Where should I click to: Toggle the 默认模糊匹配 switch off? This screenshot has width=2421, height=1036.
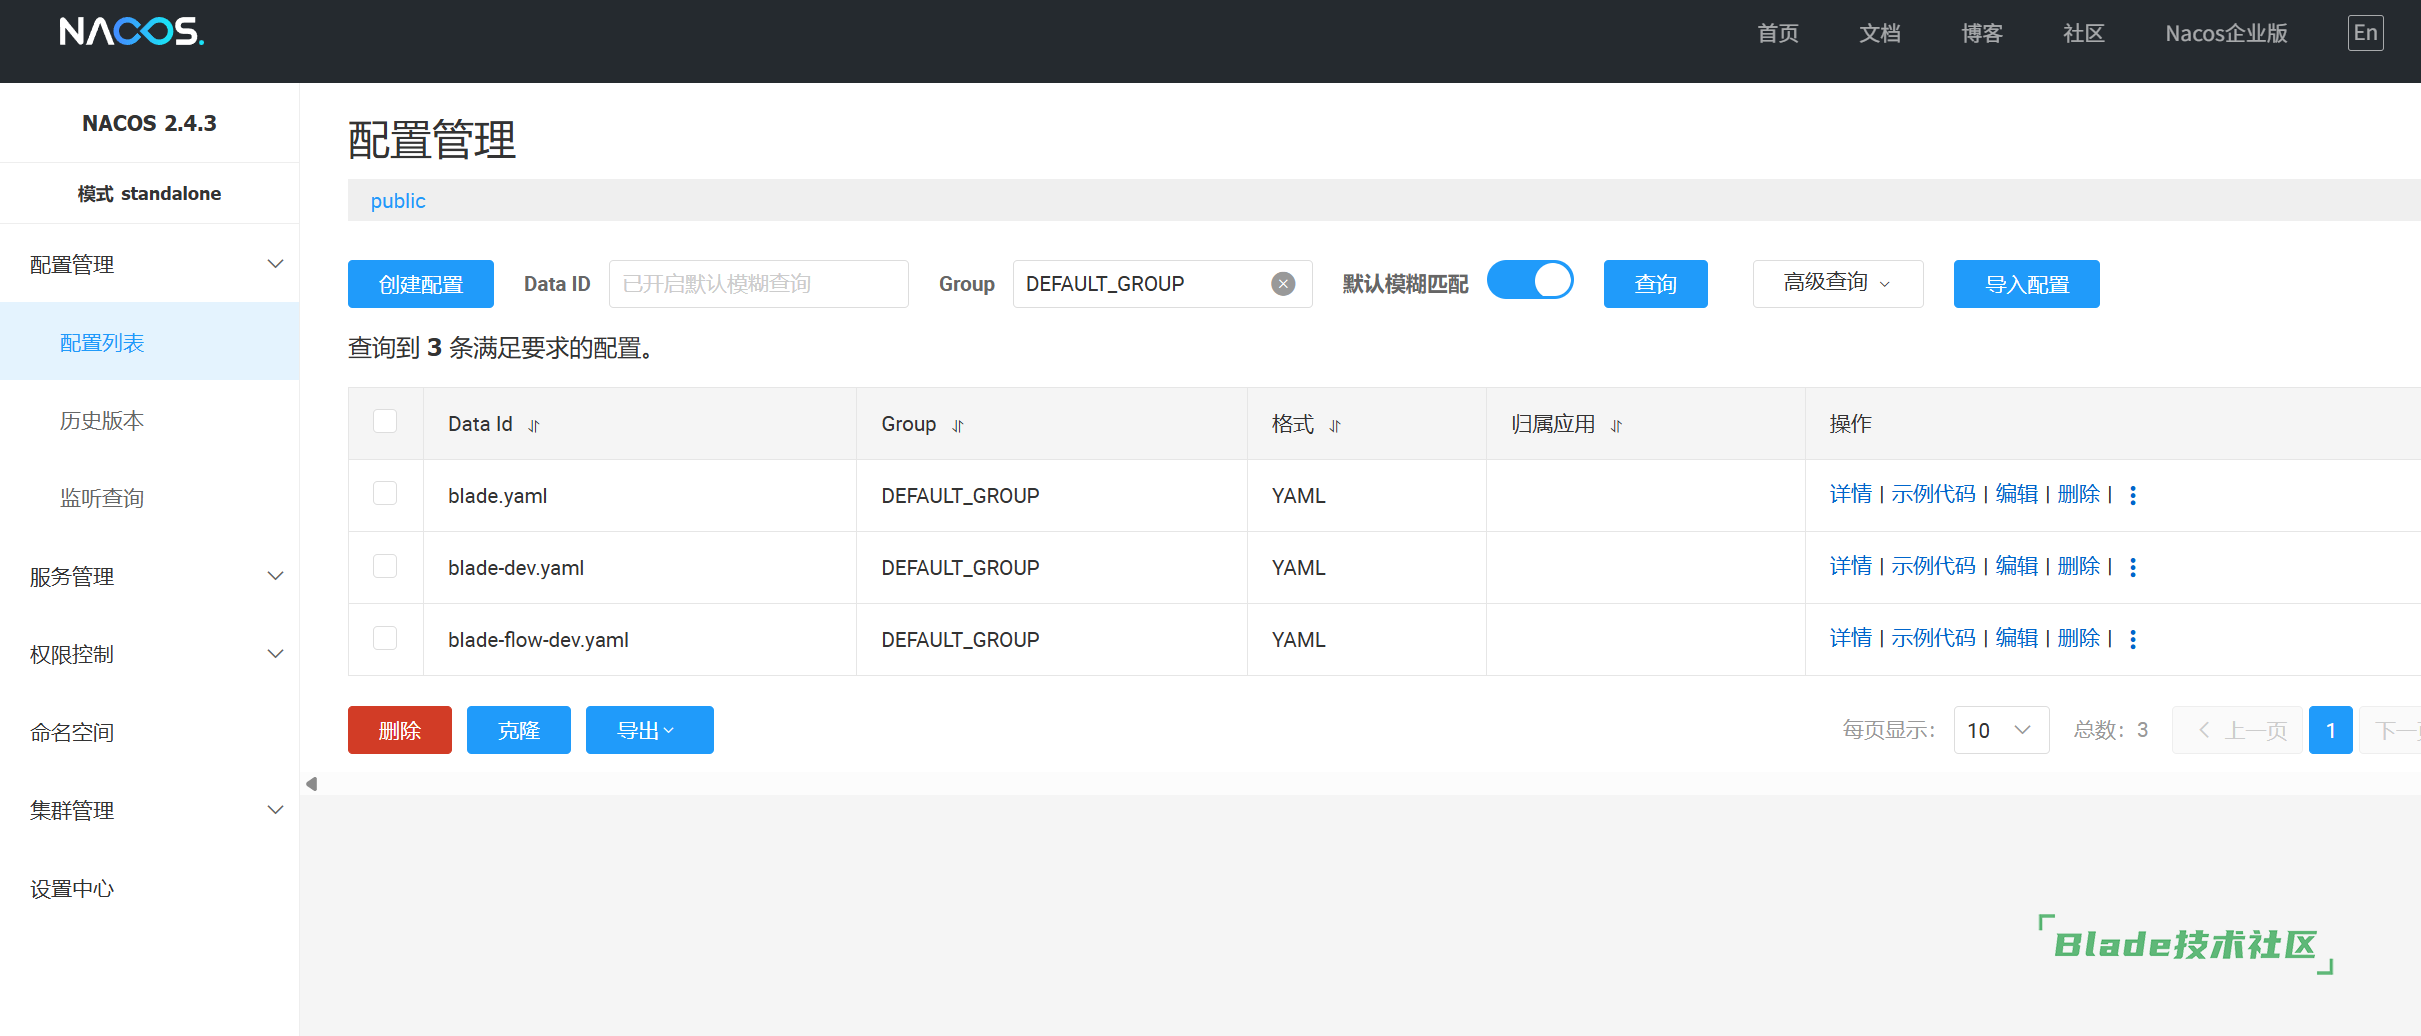tap(1530, 281)
